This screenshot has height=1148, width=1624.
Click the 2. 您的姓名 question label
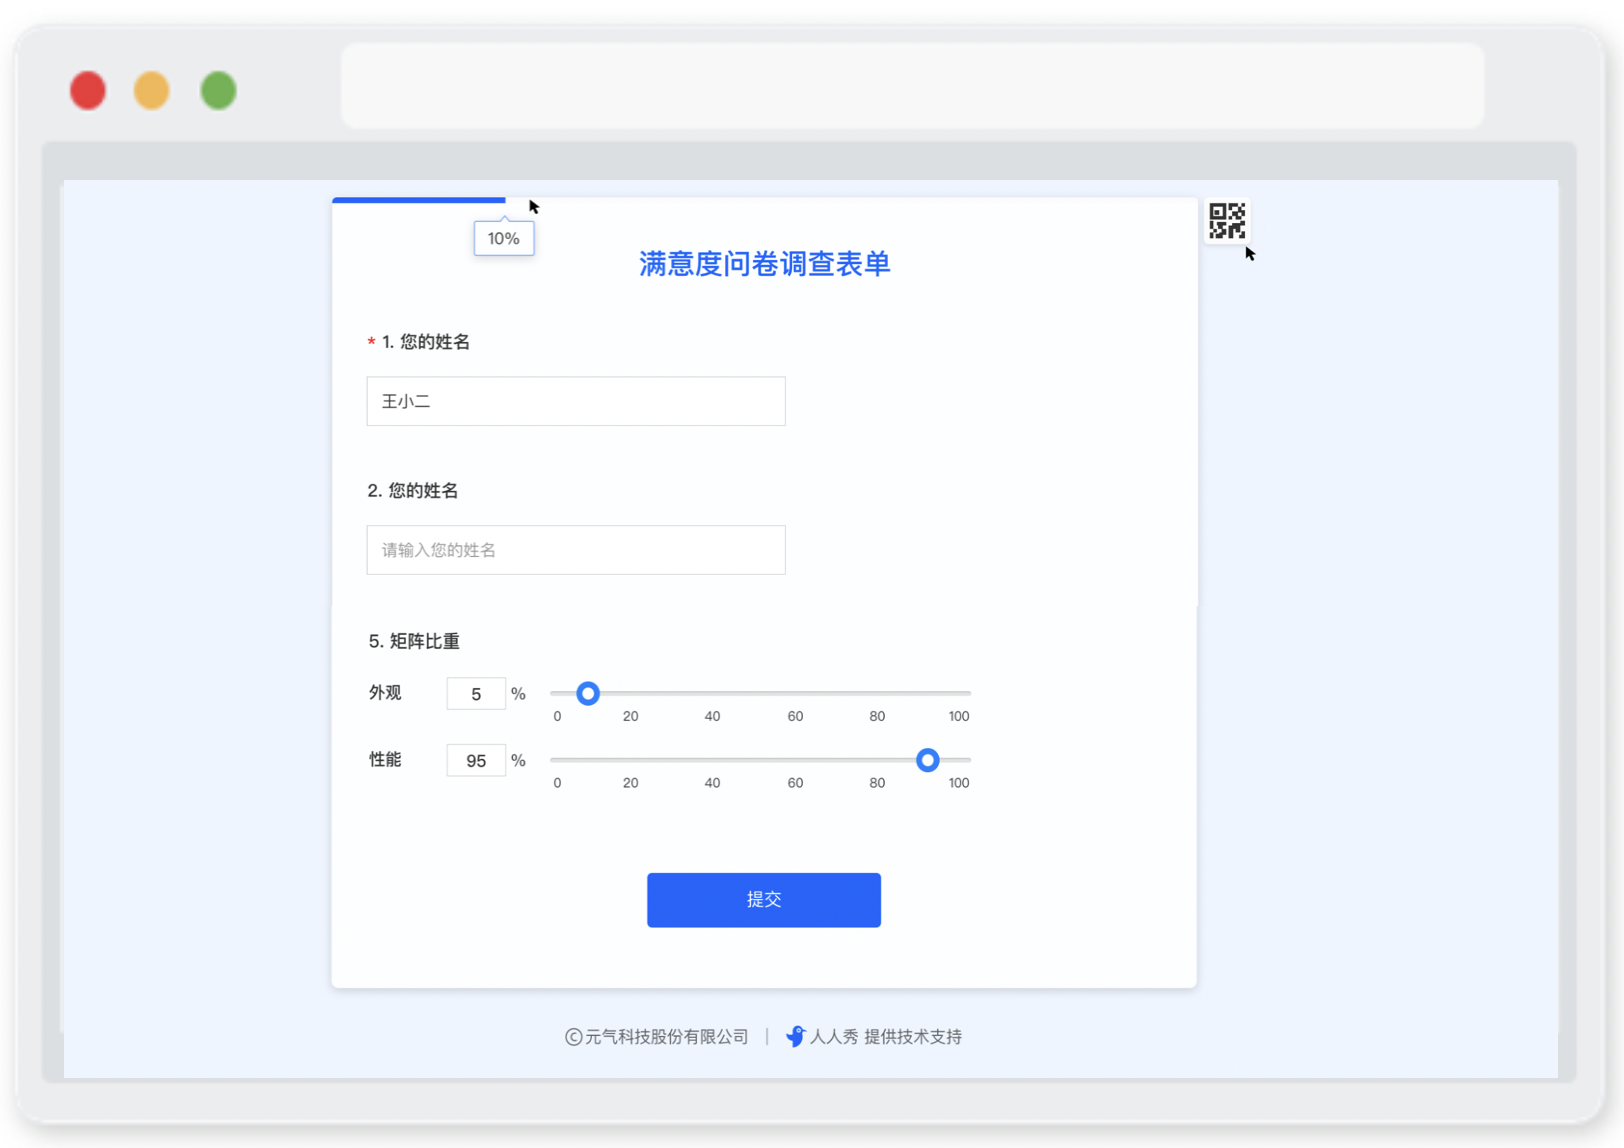[413, 491]
